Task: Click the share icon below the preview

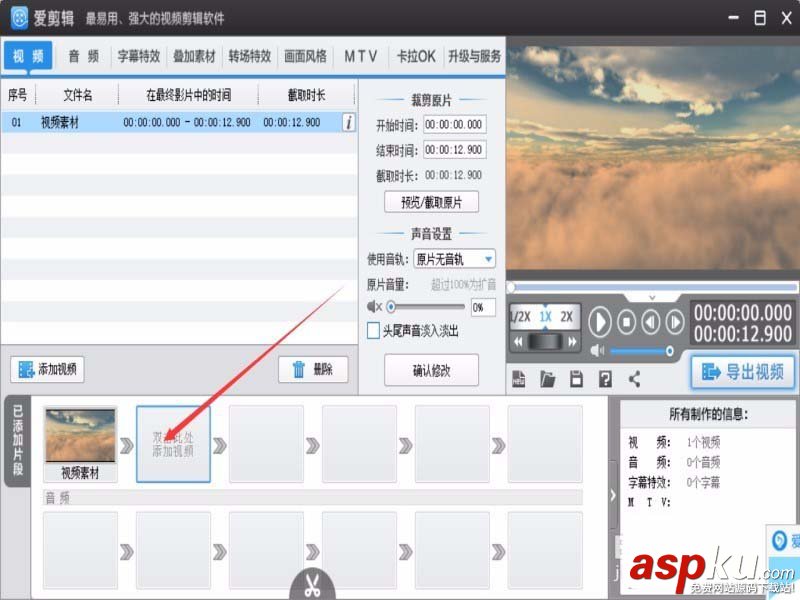Action: click(x=633, y=378)
